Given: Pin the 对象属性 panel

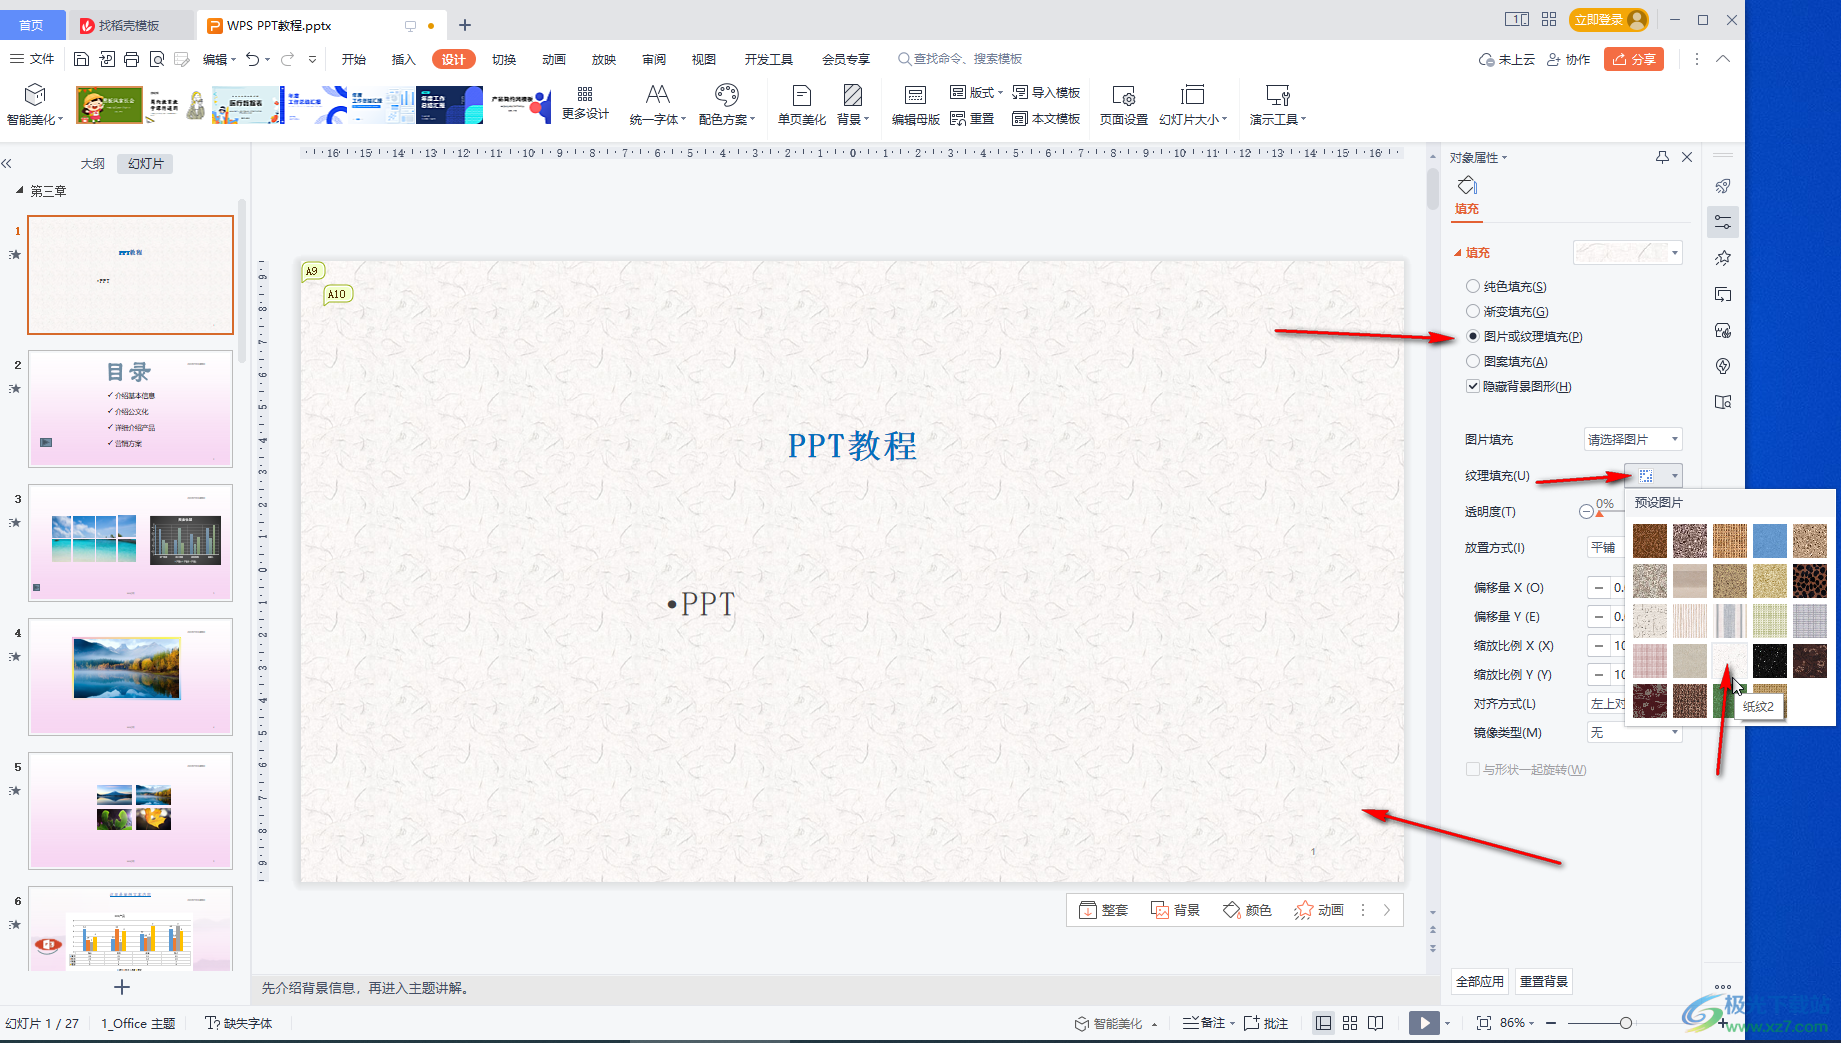Looking at the screenshot, I should coord(1662,157).
